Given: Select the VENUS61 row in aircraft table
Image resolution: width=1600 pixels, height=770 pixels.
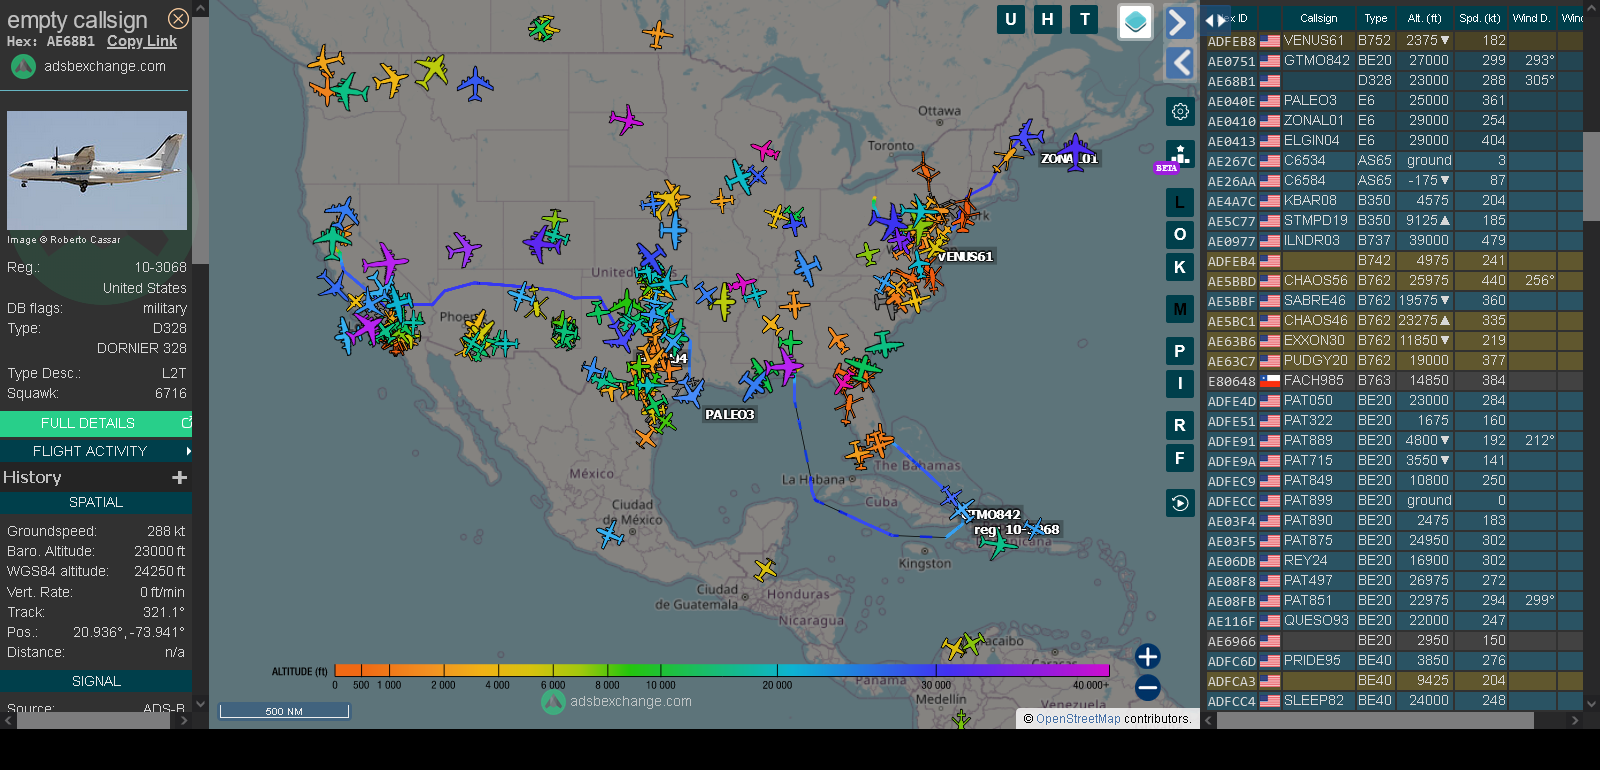Looking at the screenshot, I should point(1393,41).
